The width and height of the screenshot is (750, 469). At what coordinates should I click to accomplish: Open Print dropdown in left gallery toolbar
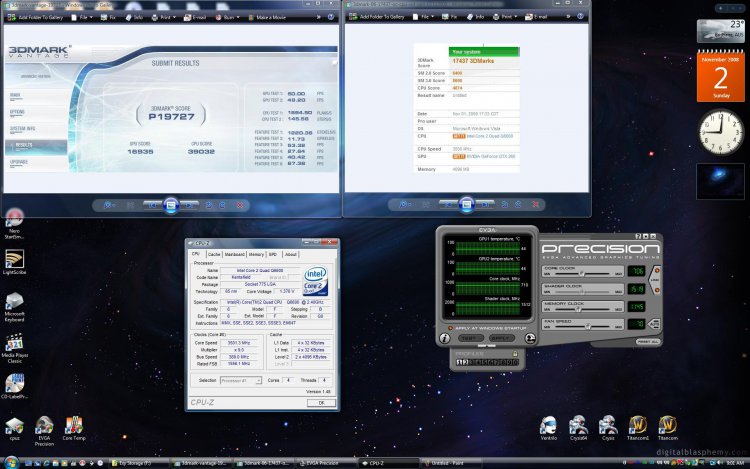[x=164, y=17]
